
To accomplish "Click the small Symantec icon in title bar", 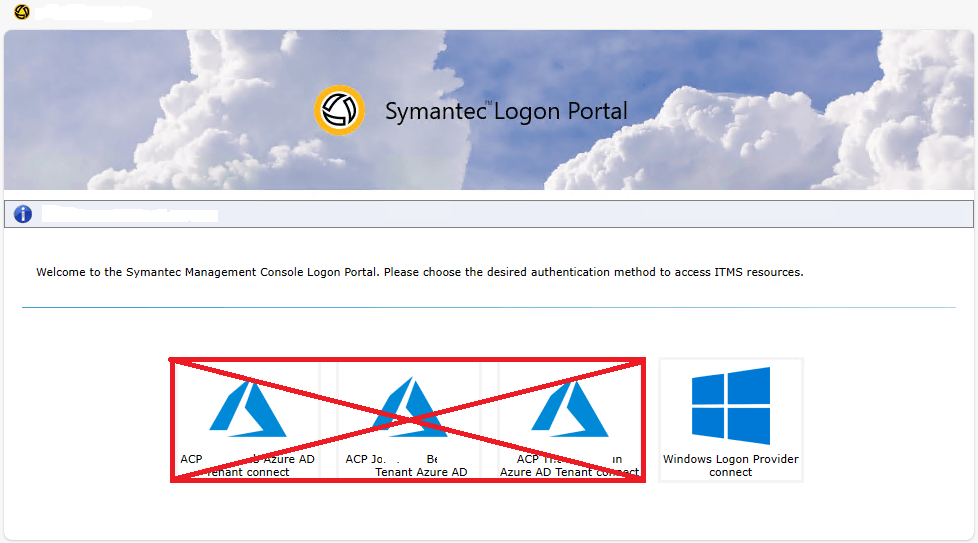I will [22, 12].
